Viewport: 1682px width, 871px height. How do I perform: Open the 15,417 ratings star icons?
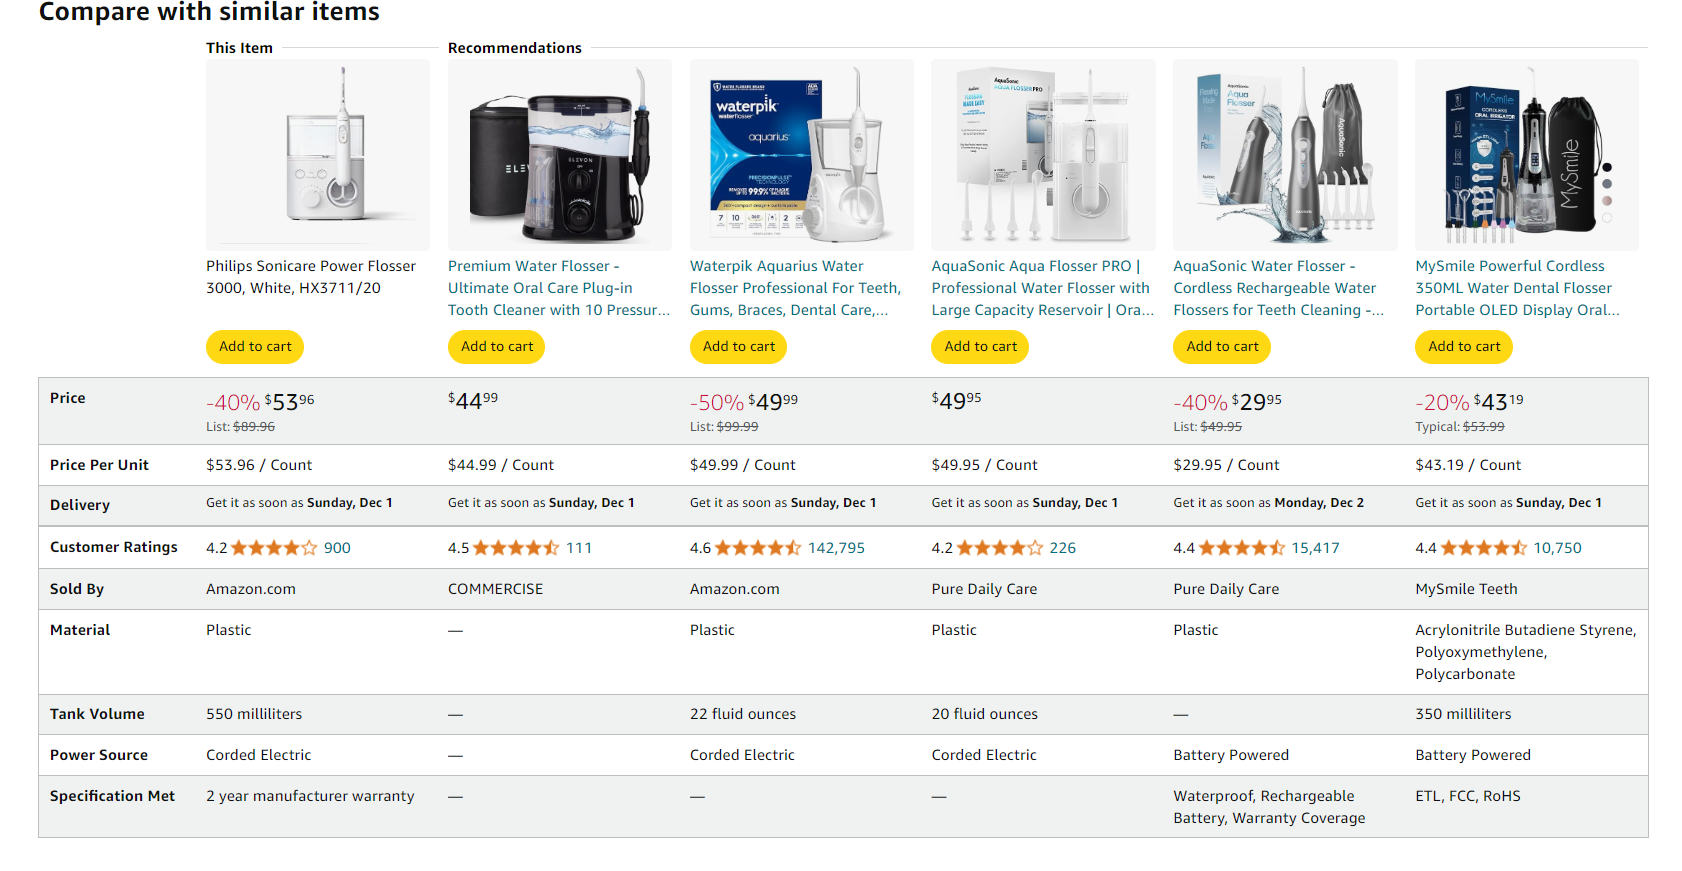[x=1242, y=548]
